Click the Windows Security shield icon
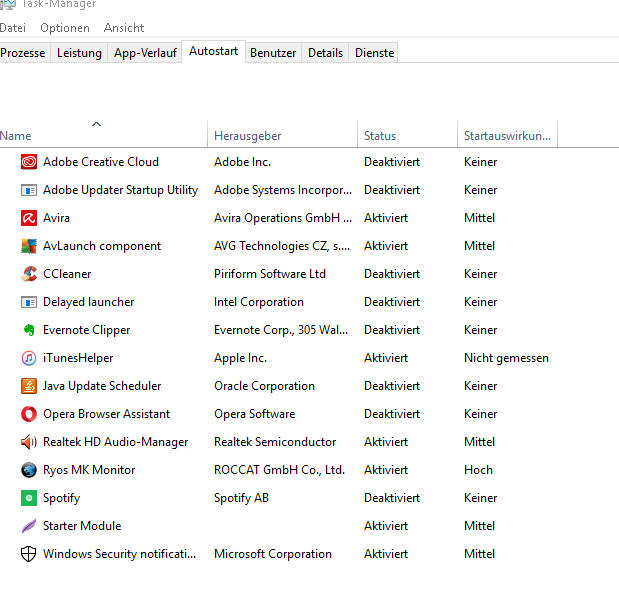Image resolution: width=619 pixels, height=592 pixels. [x=28, y=554]
